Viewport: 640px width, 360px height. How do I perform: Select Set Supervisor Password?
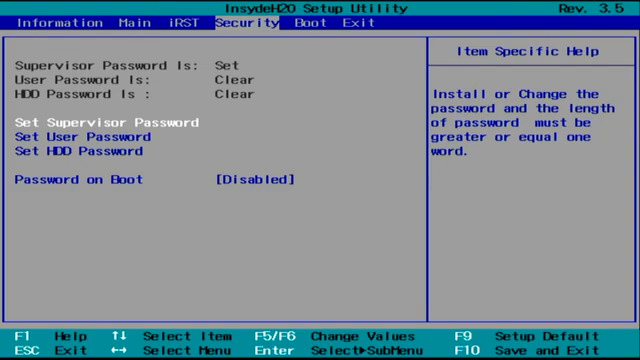107,122
